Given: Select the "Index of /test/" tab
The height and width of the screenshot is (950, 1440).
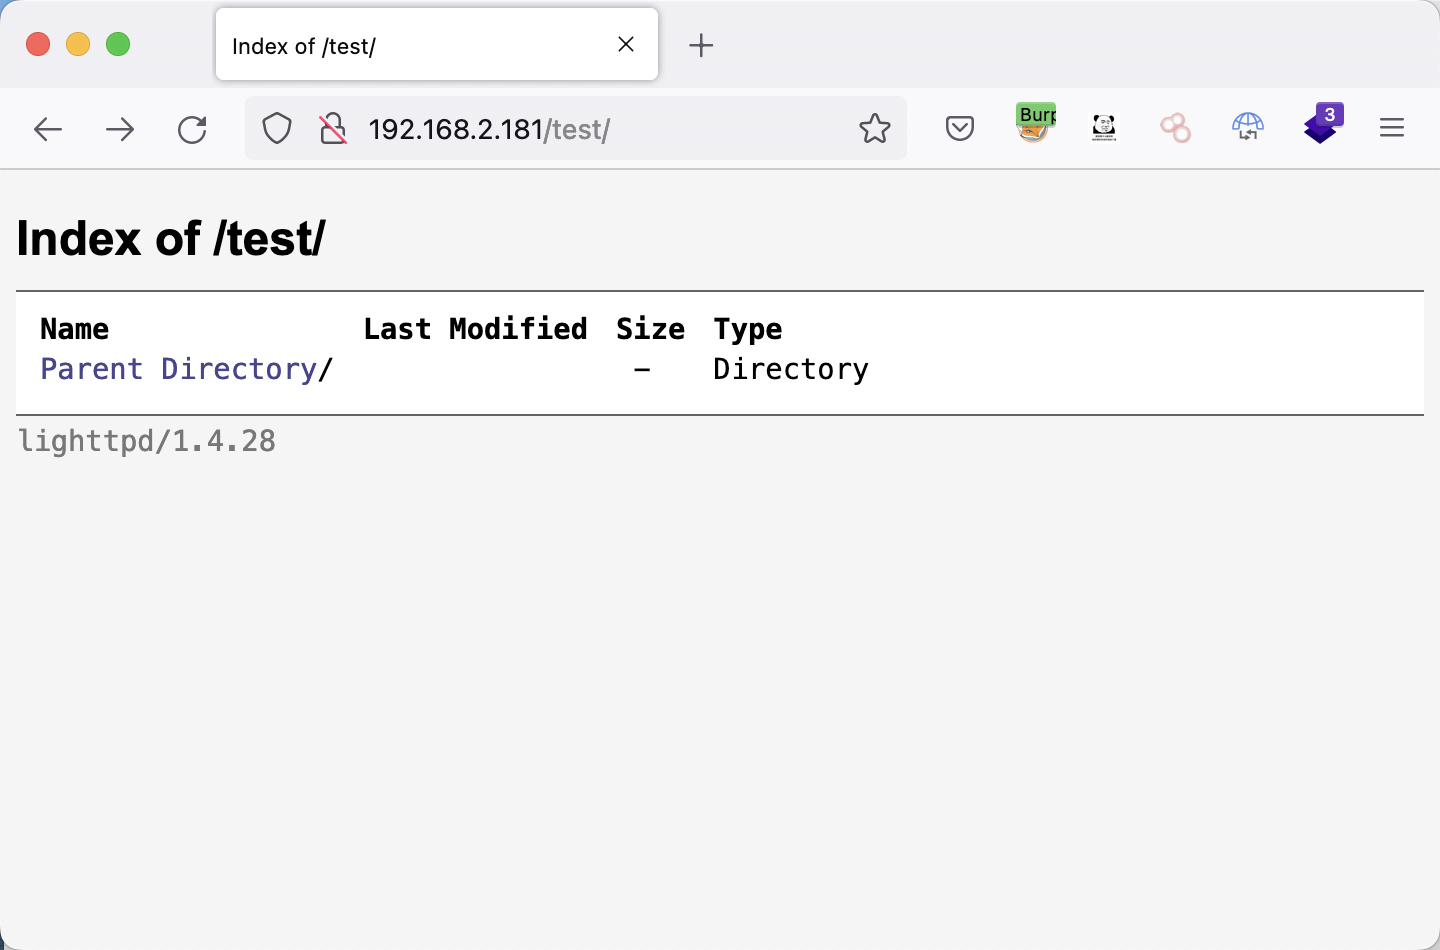Looking at the screenshot, I should click(x=410, y=46).
